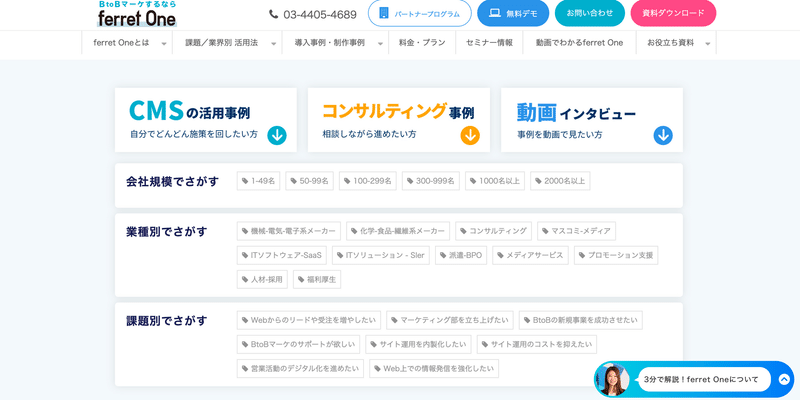Image resolution: width=800 pixels, height=400 pixels.
Task: Select the メディアサービス industry tag
Action: pos(531,255)
